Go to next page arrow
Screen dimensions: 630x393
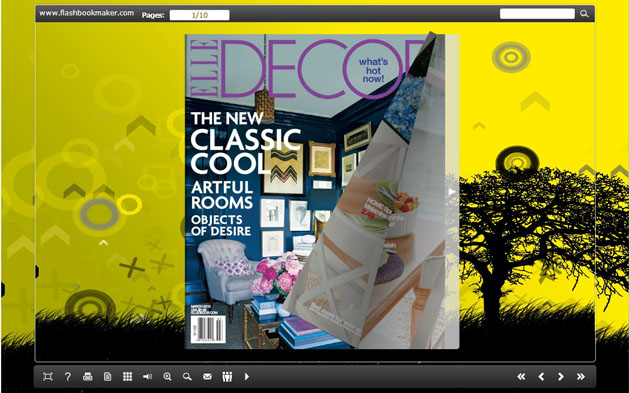(x=561, y=377)
